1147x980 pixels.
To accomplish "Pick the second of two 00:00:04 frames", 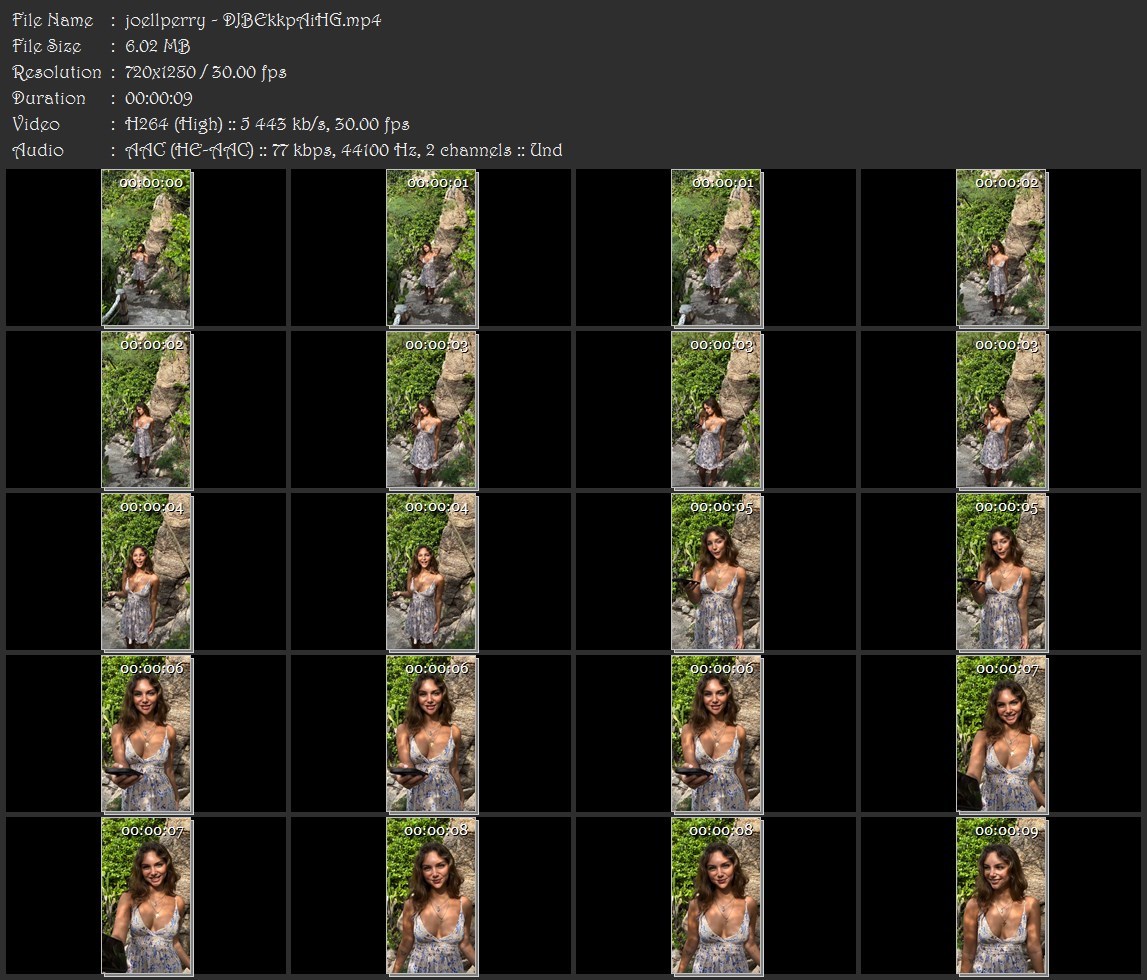I will [432, 571].
